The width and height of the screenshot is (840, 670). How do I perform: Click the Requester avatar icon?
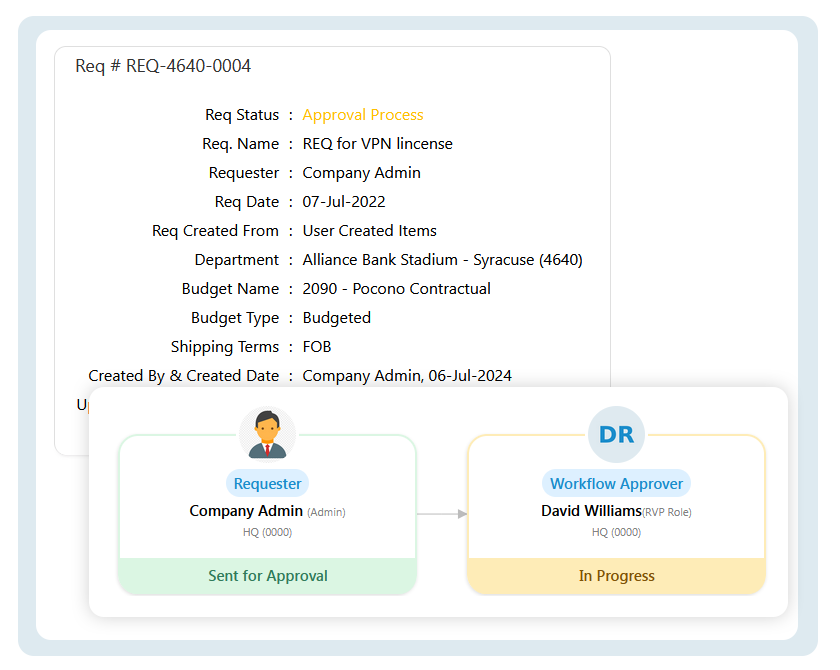coord(267,432)
